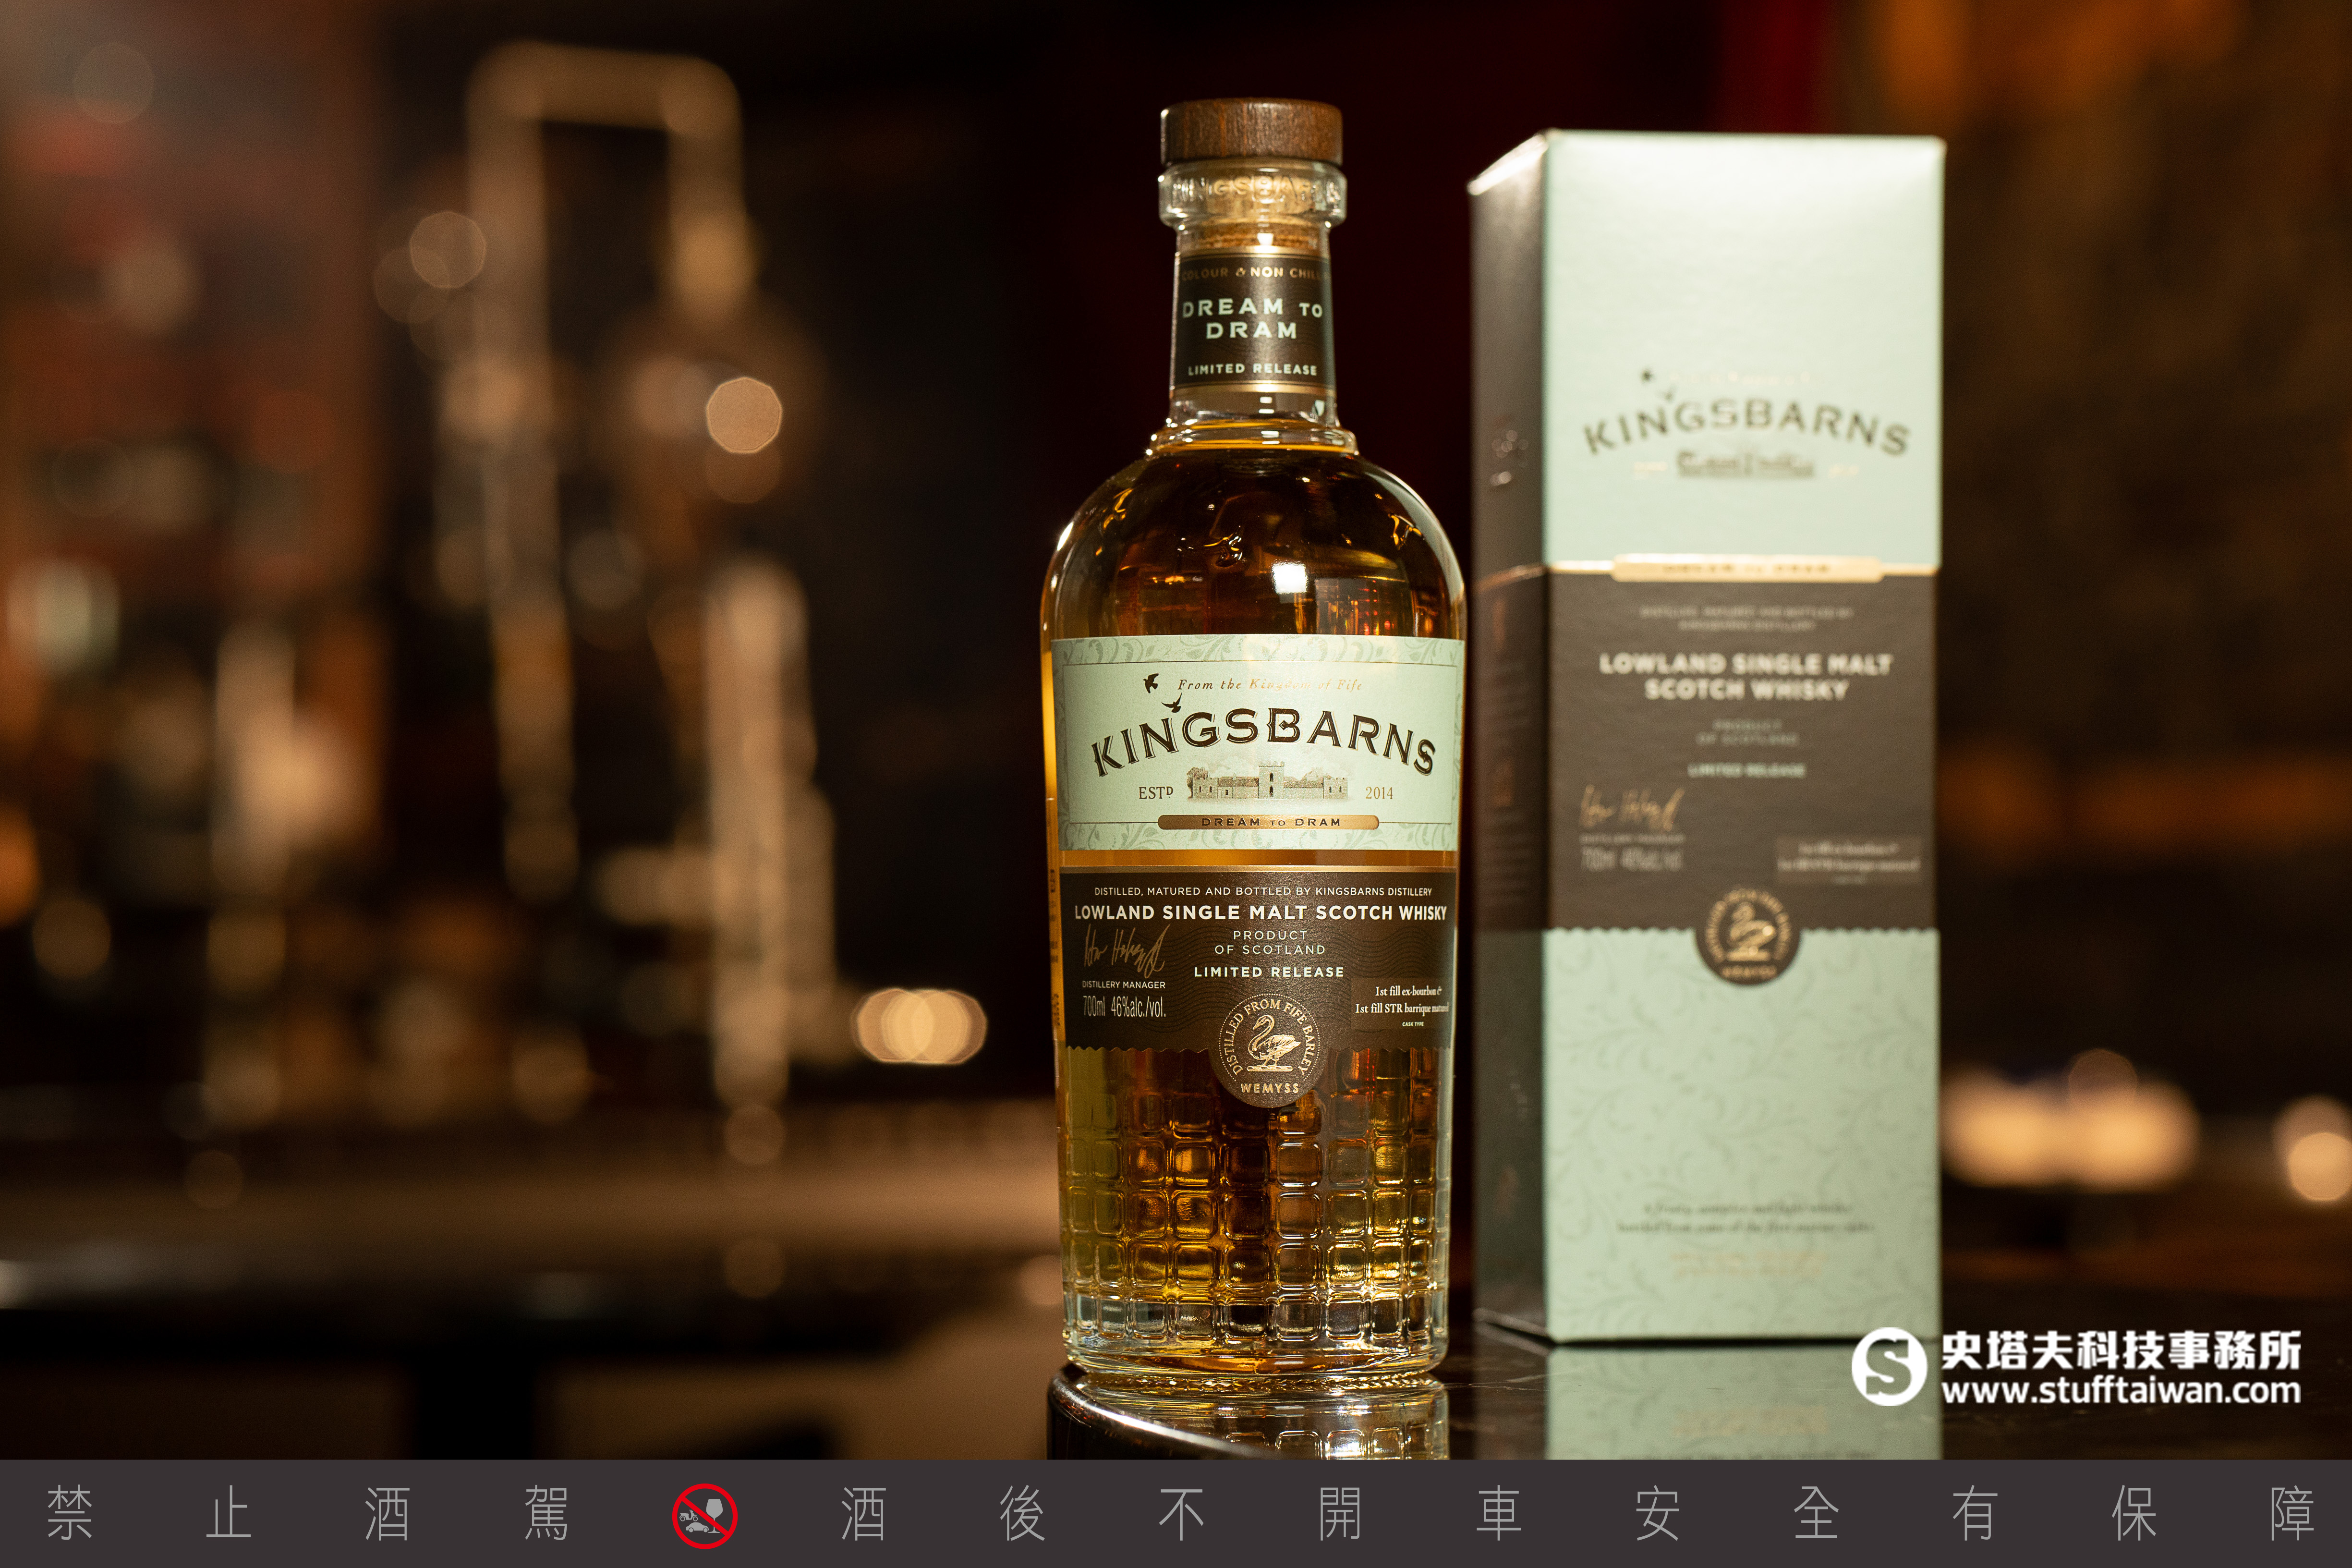2352x1568 pixels.
Task: Click LIMITED RELEASE on the bottle neck label
Action: click(1252, 369)
